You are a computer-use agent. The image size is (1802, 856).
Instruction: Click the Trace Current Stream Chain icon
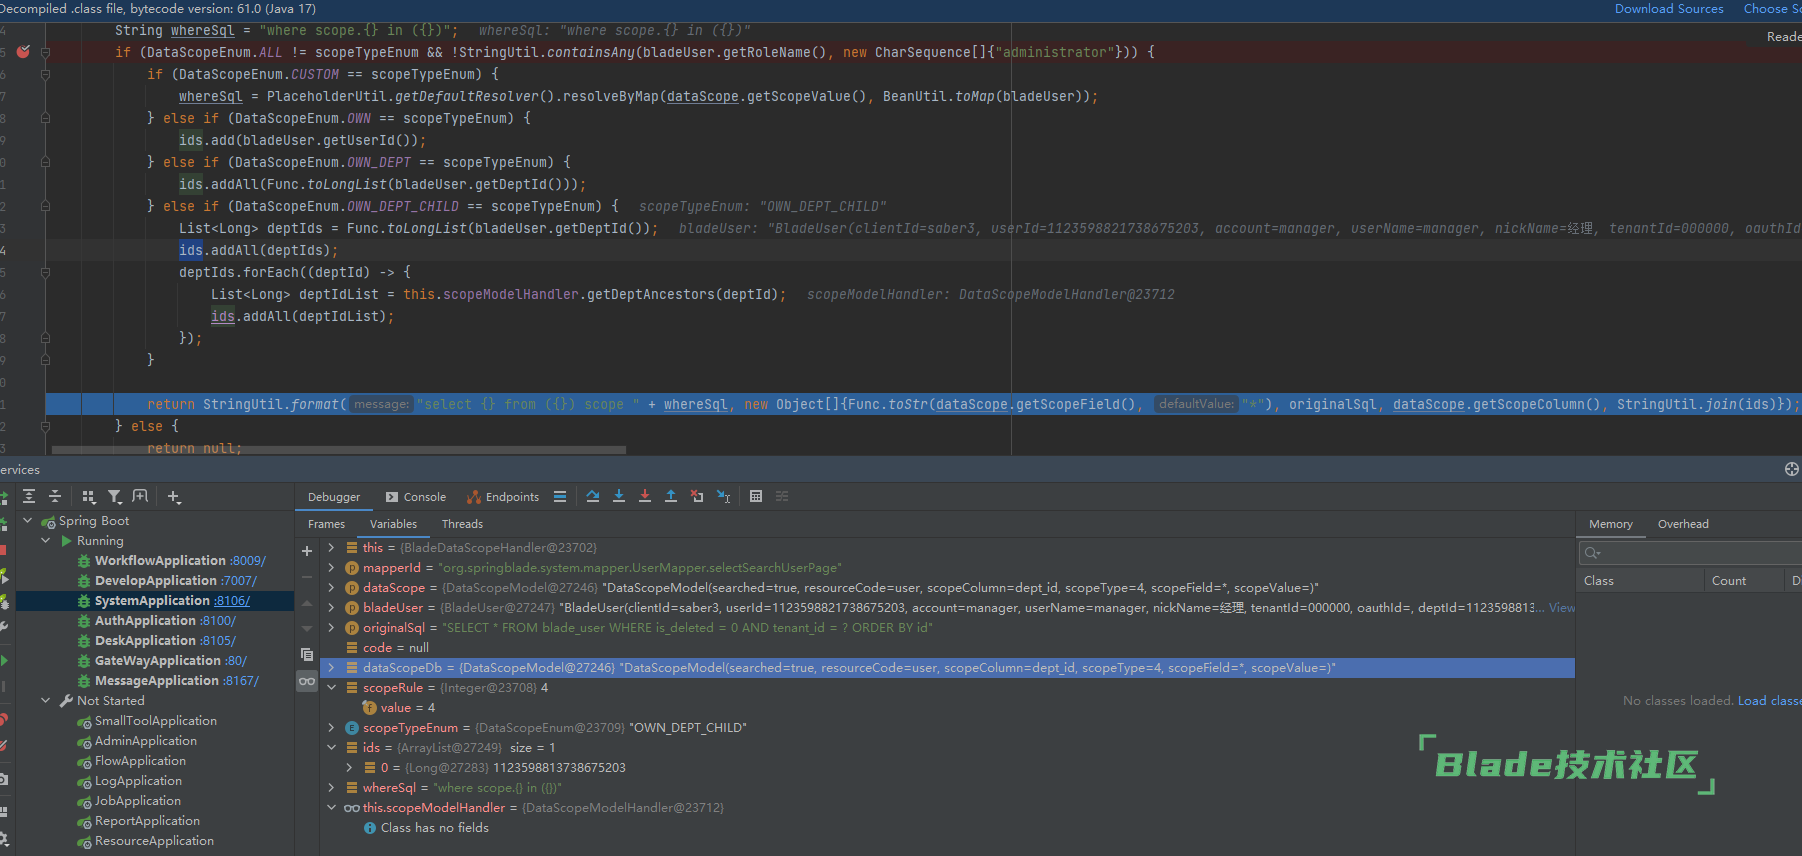782,496
